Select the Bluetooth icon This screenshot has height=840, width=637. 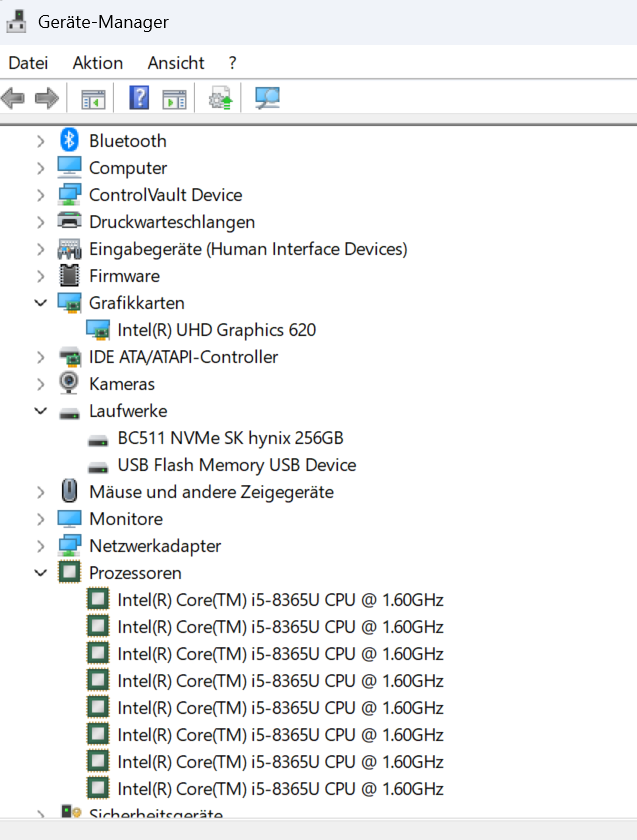pyautogui.click(x=69, y=140)
